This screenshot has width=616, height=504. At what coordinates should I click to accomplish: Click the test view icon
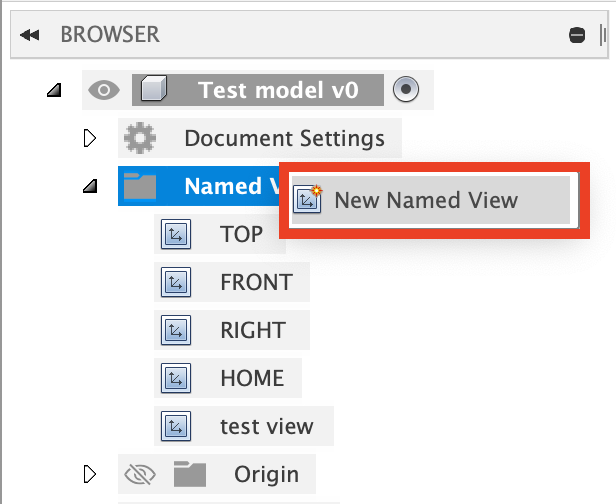pos(175,427)
